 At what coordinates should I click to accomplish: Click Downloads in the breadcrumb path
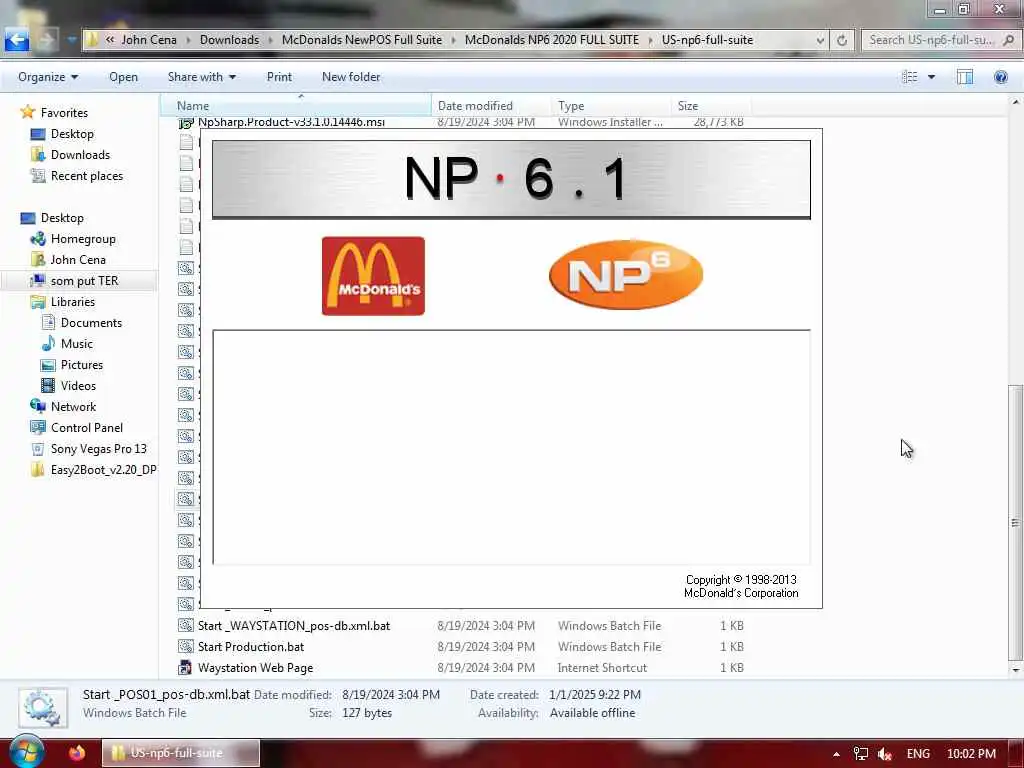point(229,40)
